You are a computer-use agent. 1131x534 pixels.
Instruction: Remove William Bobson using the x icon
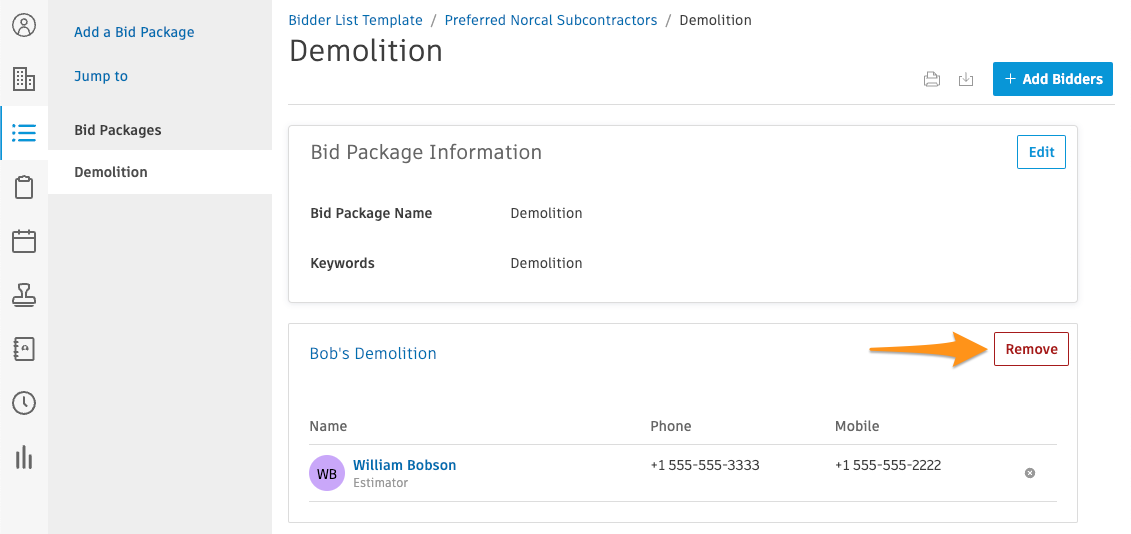click(x=1030, y=473)
